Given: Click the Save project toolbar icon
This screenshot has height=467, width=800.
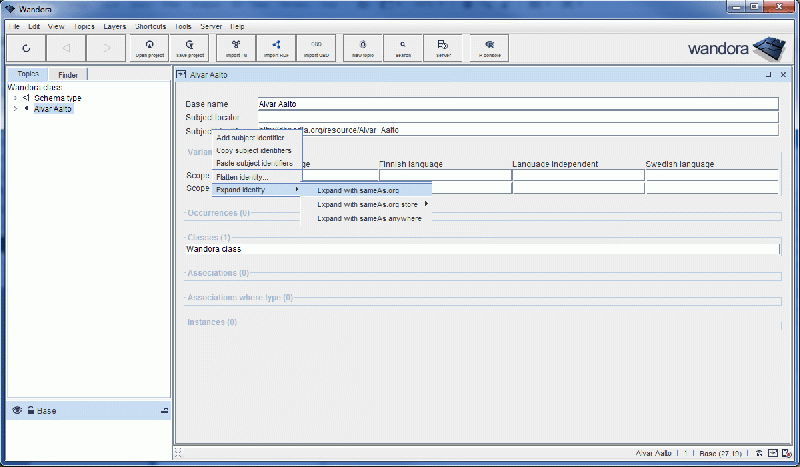Looking at the screenshot, I should coord(189,47).
